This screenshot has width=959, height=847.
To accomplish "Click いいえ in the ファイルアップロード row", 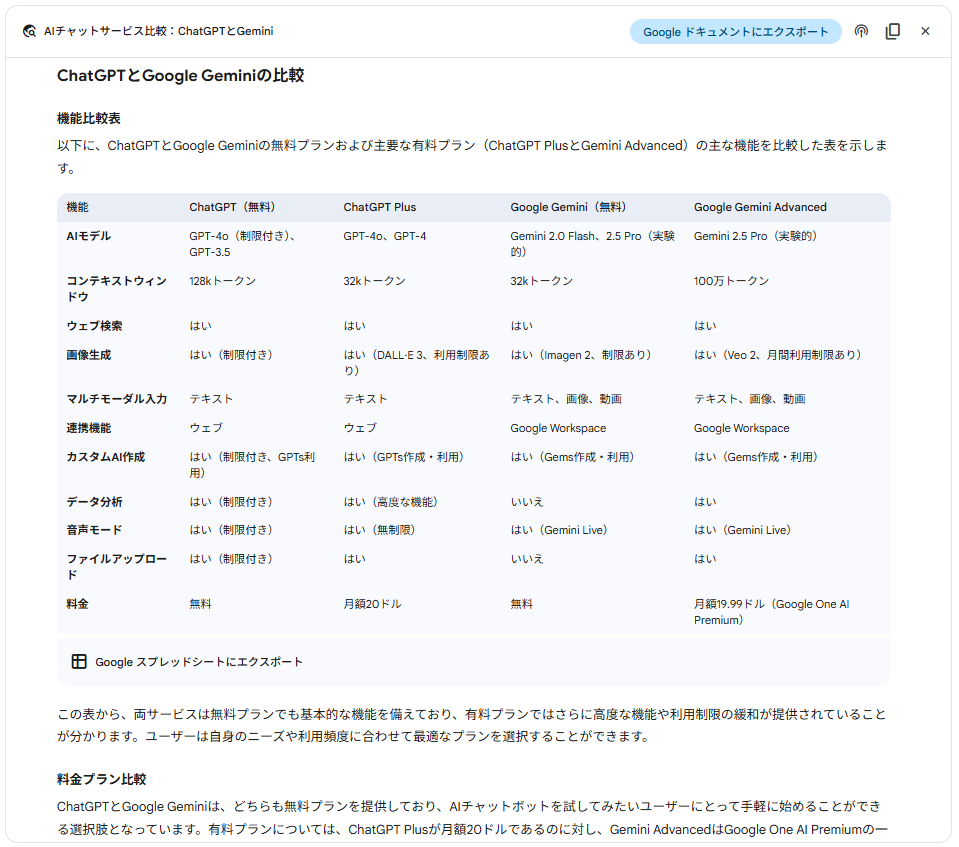I will click(x=527, y=558).
